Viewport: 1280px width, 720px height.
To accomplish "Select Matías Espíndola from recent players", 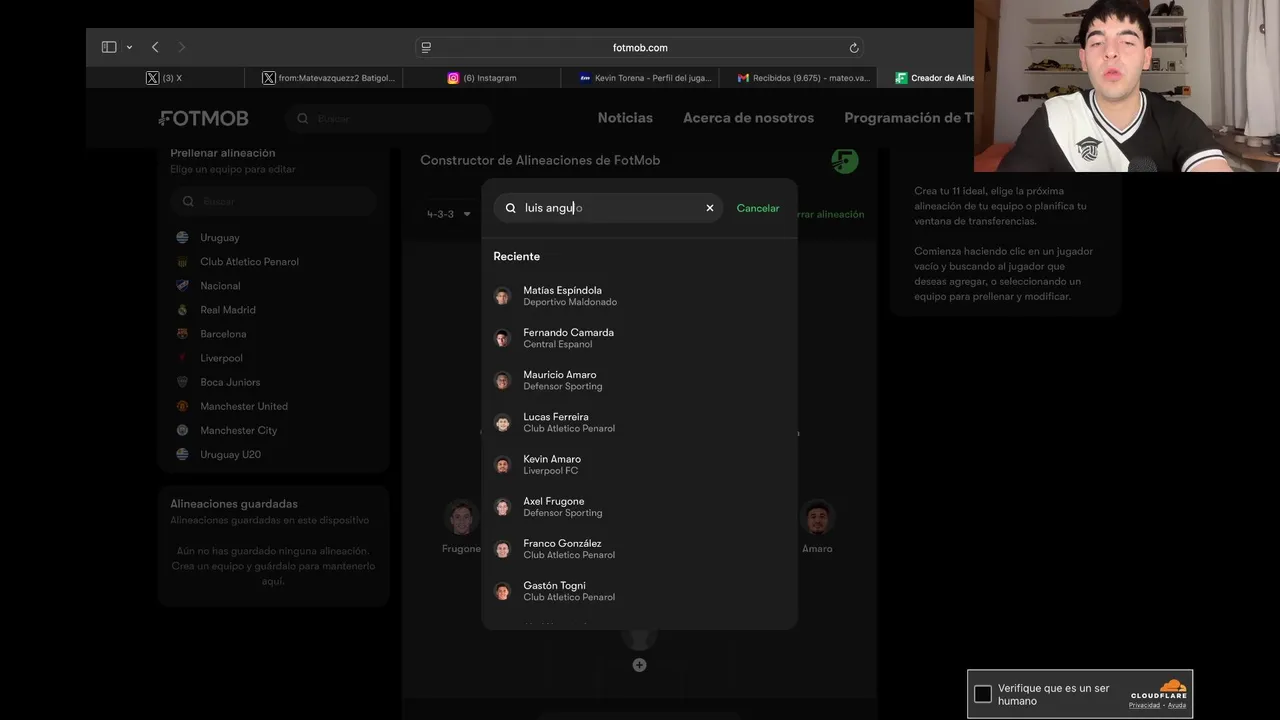I will coord(639,296).
